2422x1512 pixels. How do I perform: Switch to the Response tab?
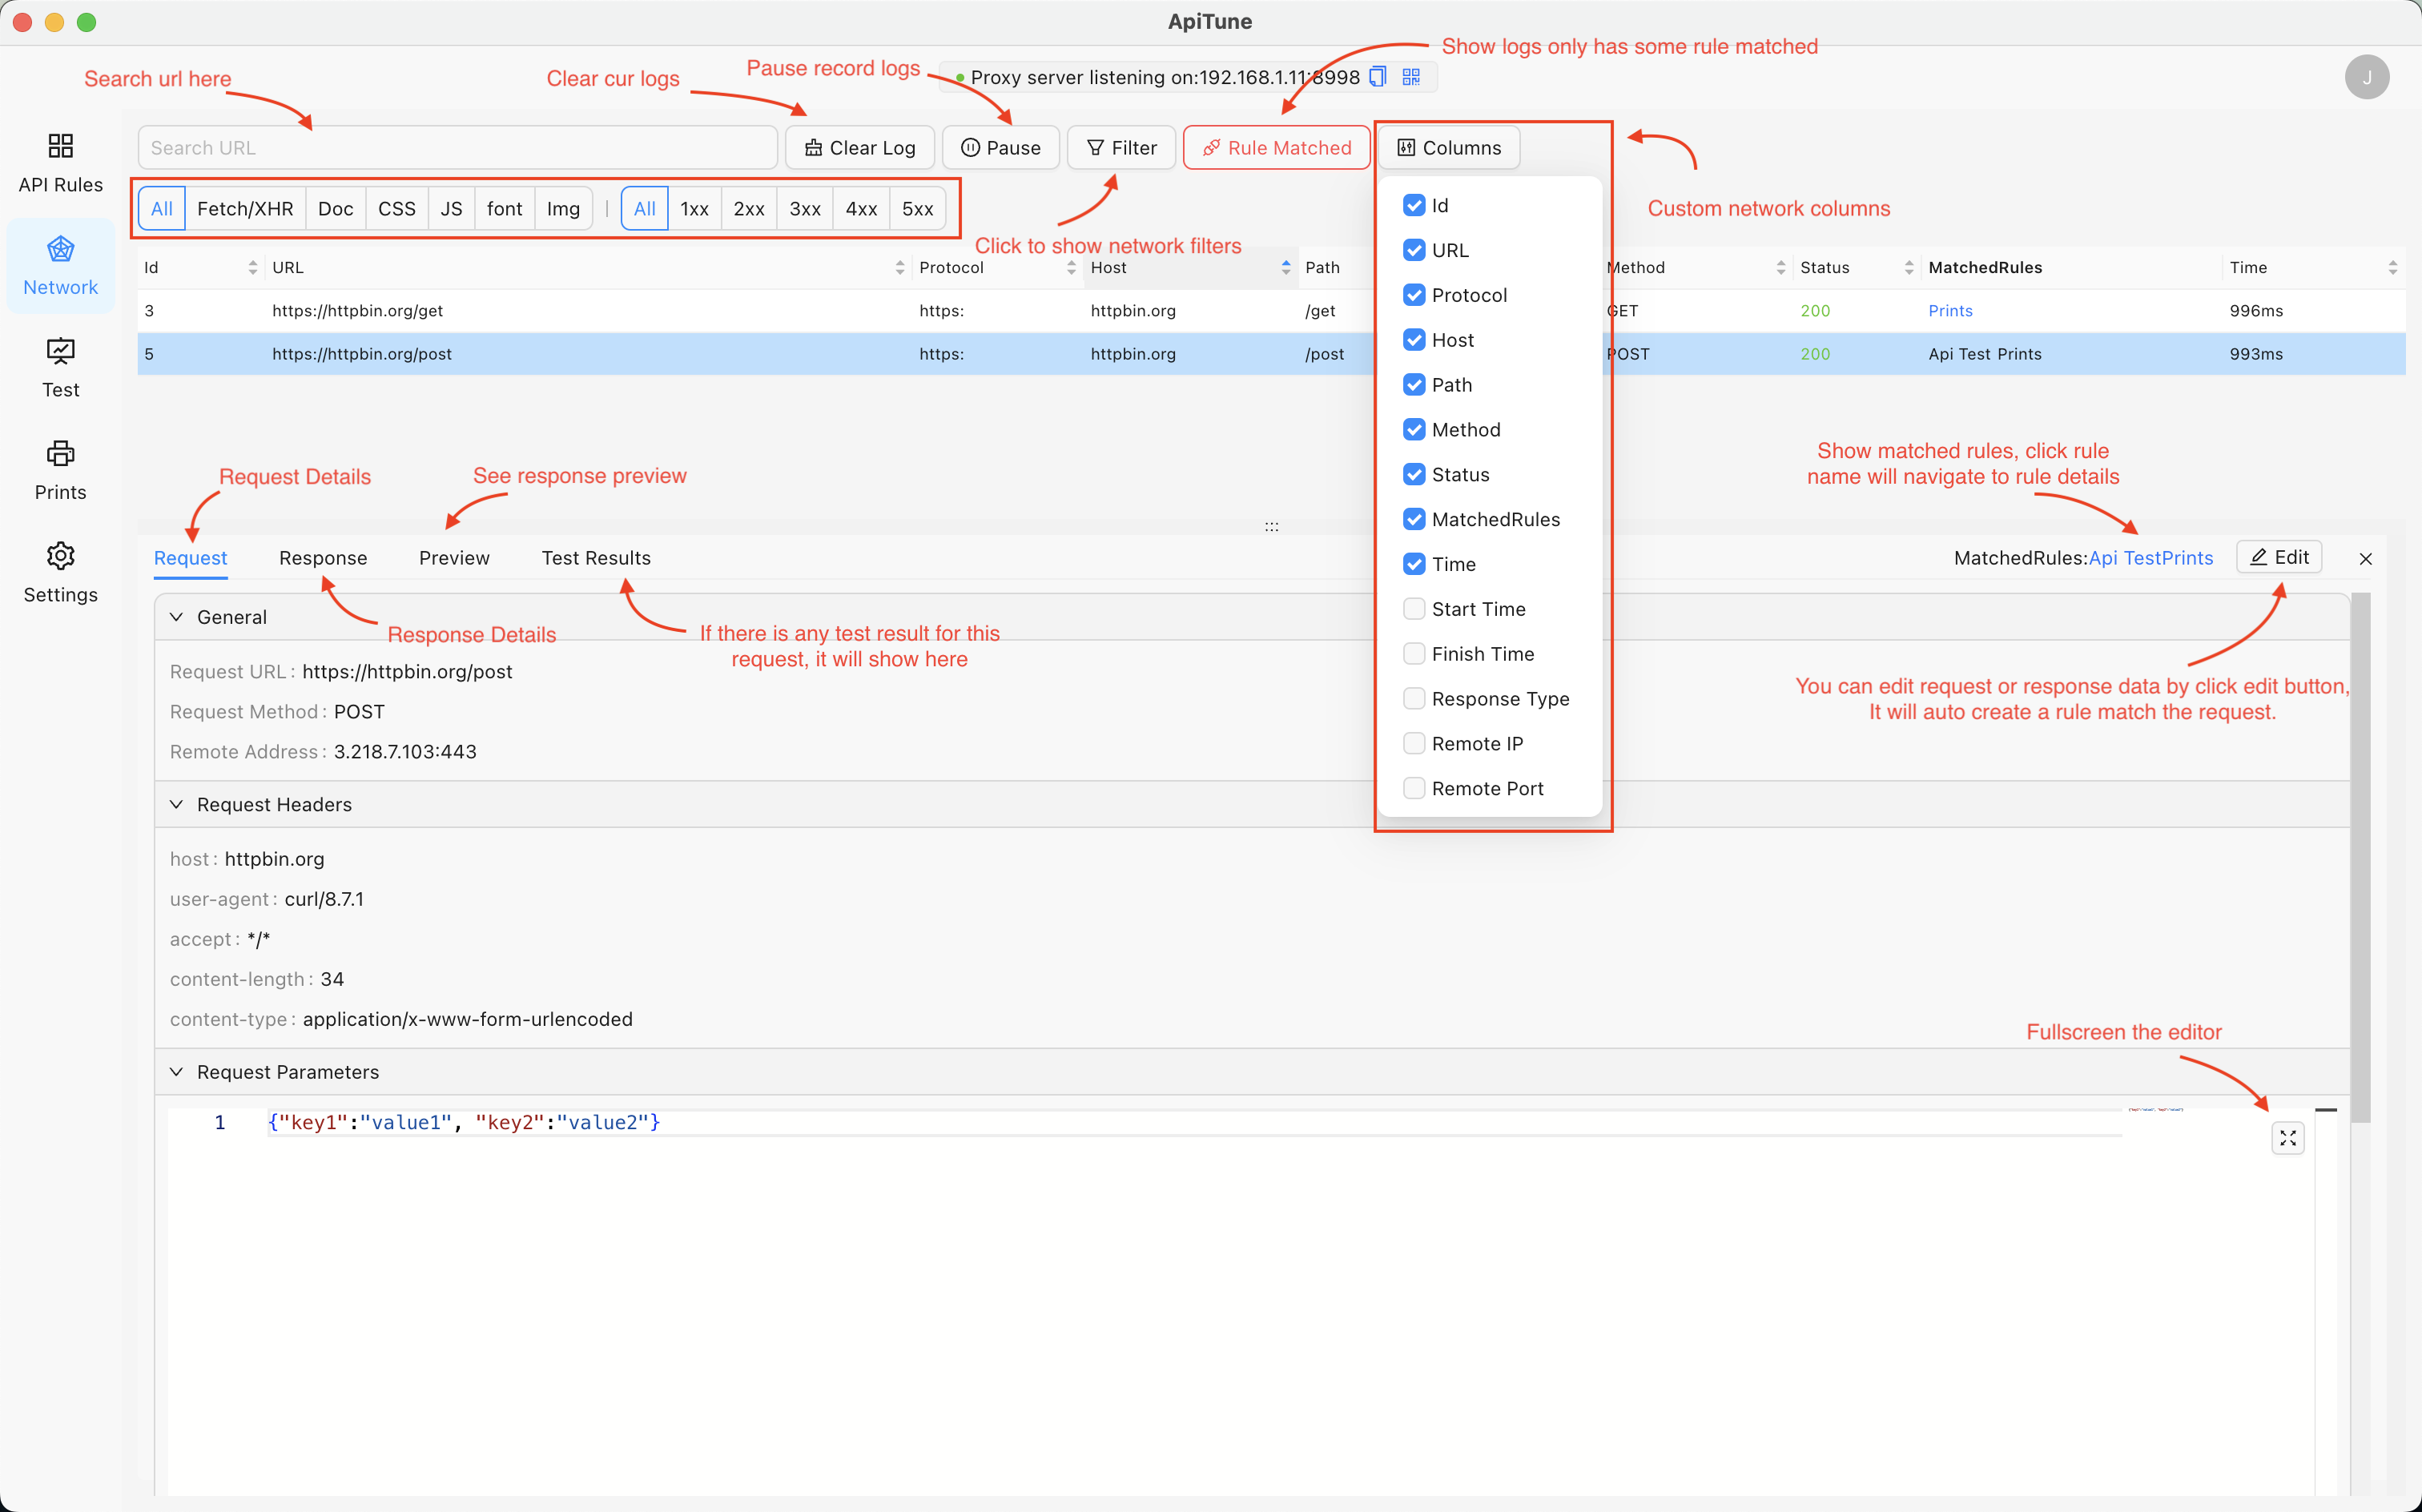[x=322, y=558]
